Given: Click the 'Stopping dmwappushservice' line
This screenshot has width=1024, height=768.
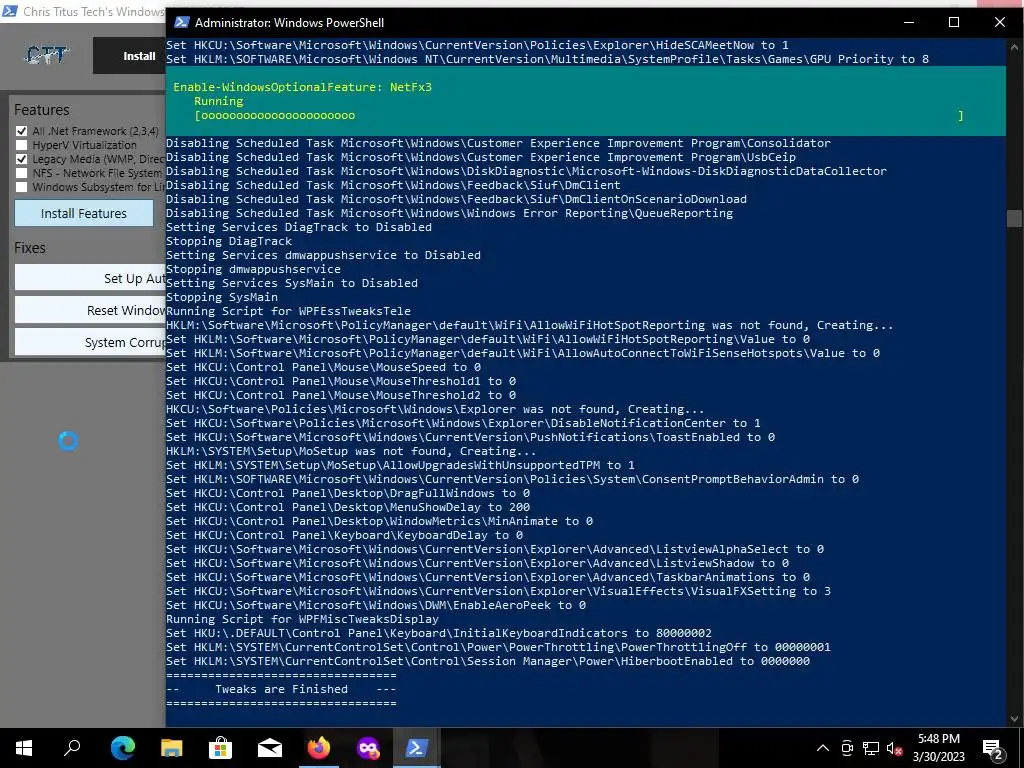Looking at the screenshot, I should tap(253, 269).
